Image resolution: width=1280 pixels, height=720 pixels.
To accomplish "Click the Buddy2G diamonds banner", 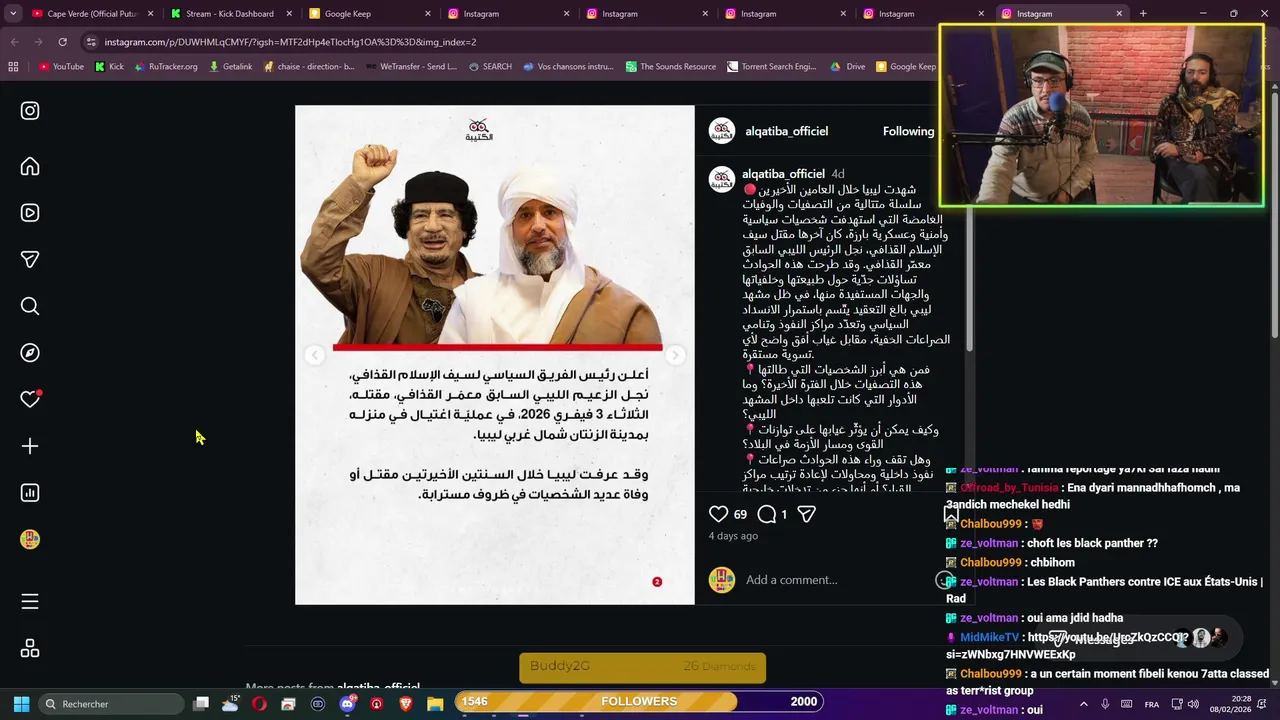I will [x=642, y=667].
